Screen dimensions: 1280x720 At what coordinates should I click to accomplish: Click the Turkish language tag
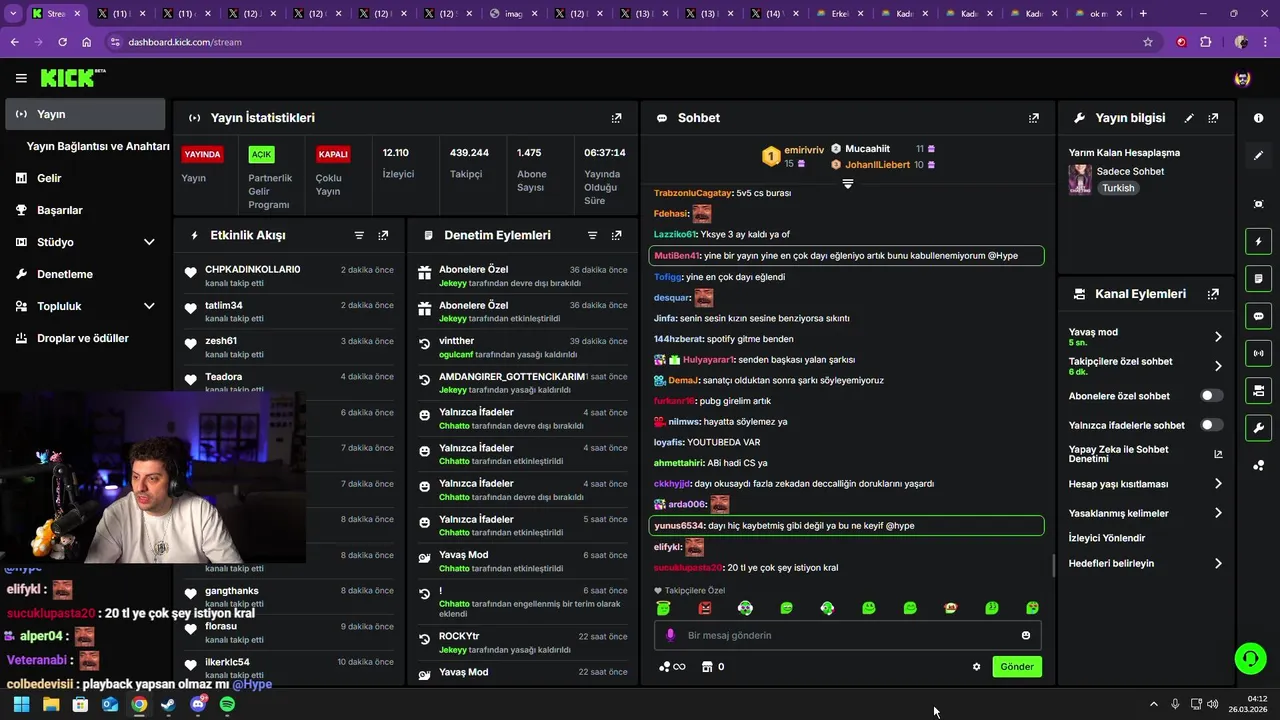pos(1118,188)
